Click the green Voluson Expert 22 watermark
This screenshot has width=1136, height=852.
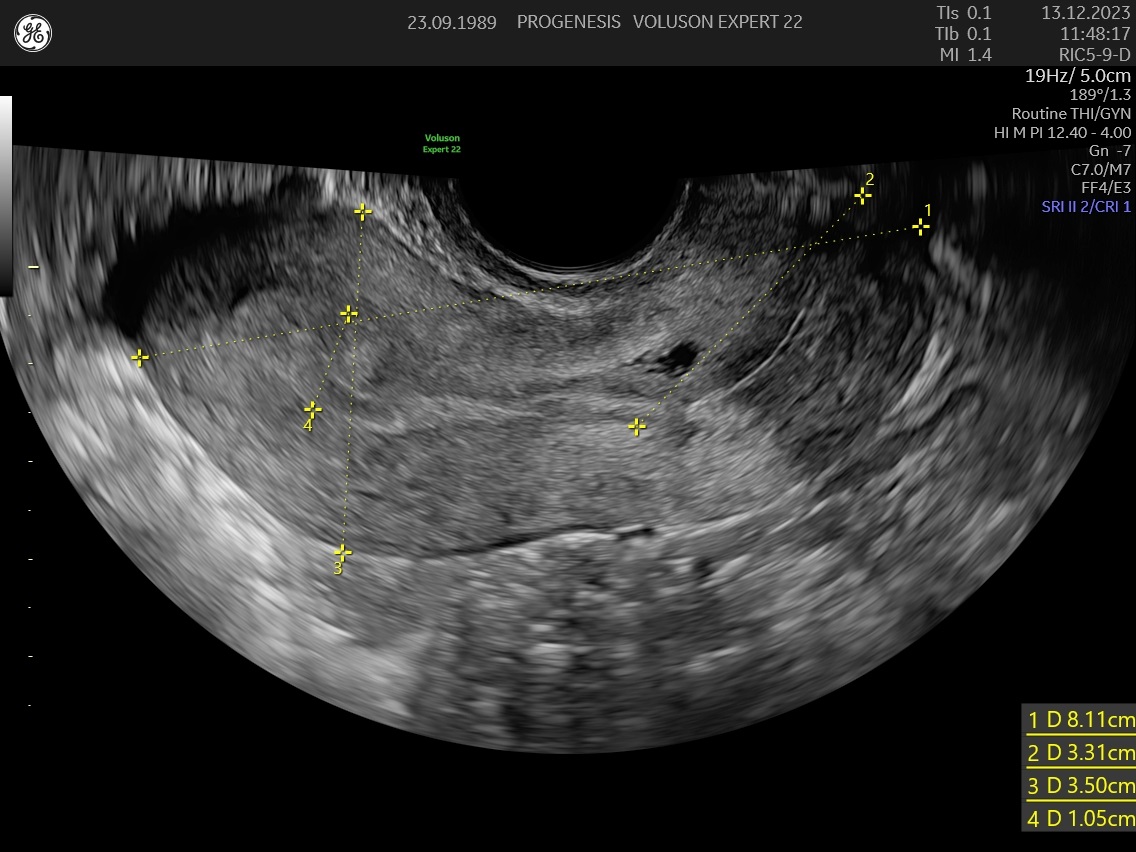pyautogui.click(x=442, y=143)
